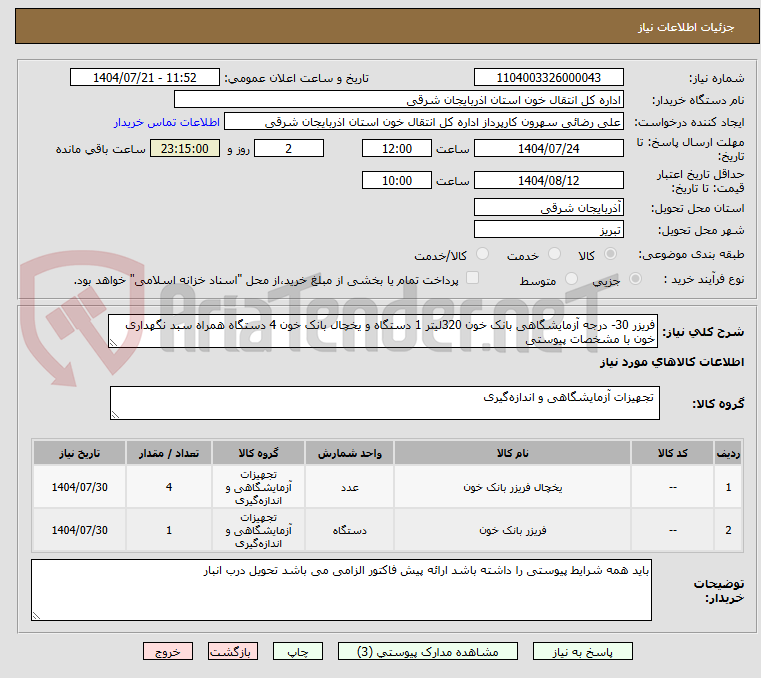
Task: Click the response deadline date 1404/07/24
Action: 548,149
